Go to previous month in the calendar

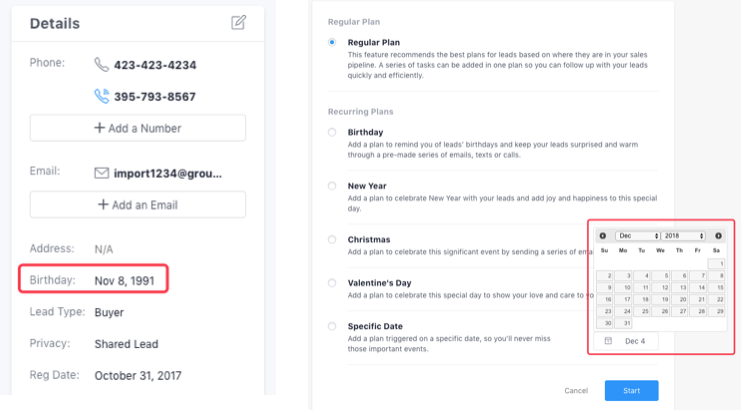point(602,236)
